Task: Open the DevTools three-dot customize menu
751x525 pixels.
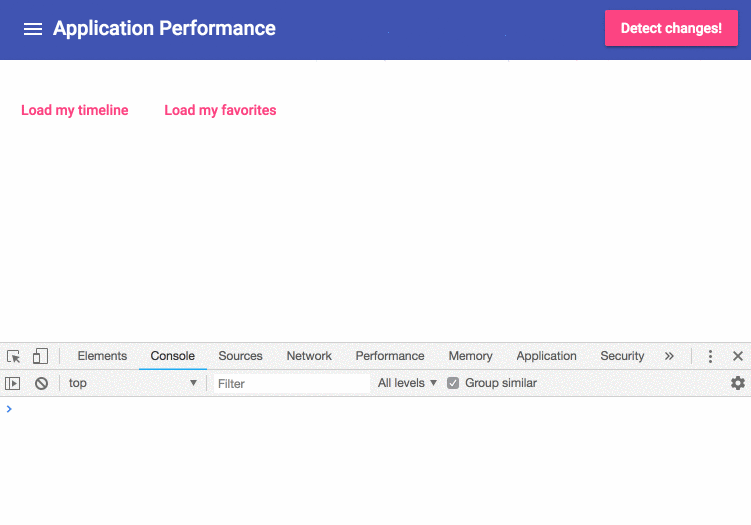Action: (x=710, y=356)
